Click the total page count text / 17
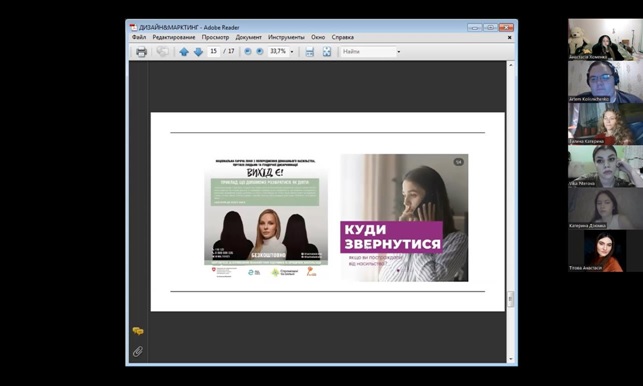 pos(229,51)
